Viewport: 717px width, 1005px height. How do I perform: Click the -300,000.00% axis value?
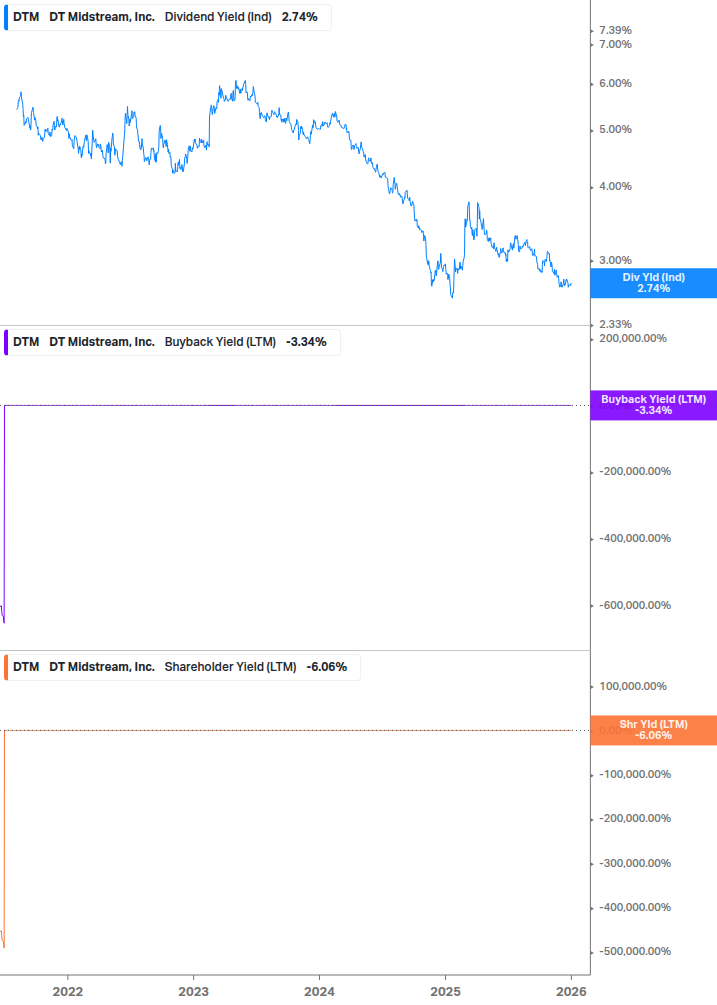pyautogui.click(x=635, y=863)
